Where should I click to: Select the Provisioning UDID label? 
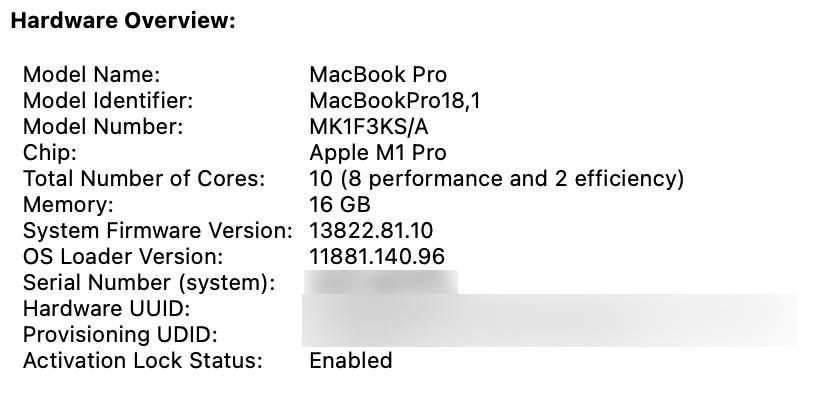click(x=120, y=335)
